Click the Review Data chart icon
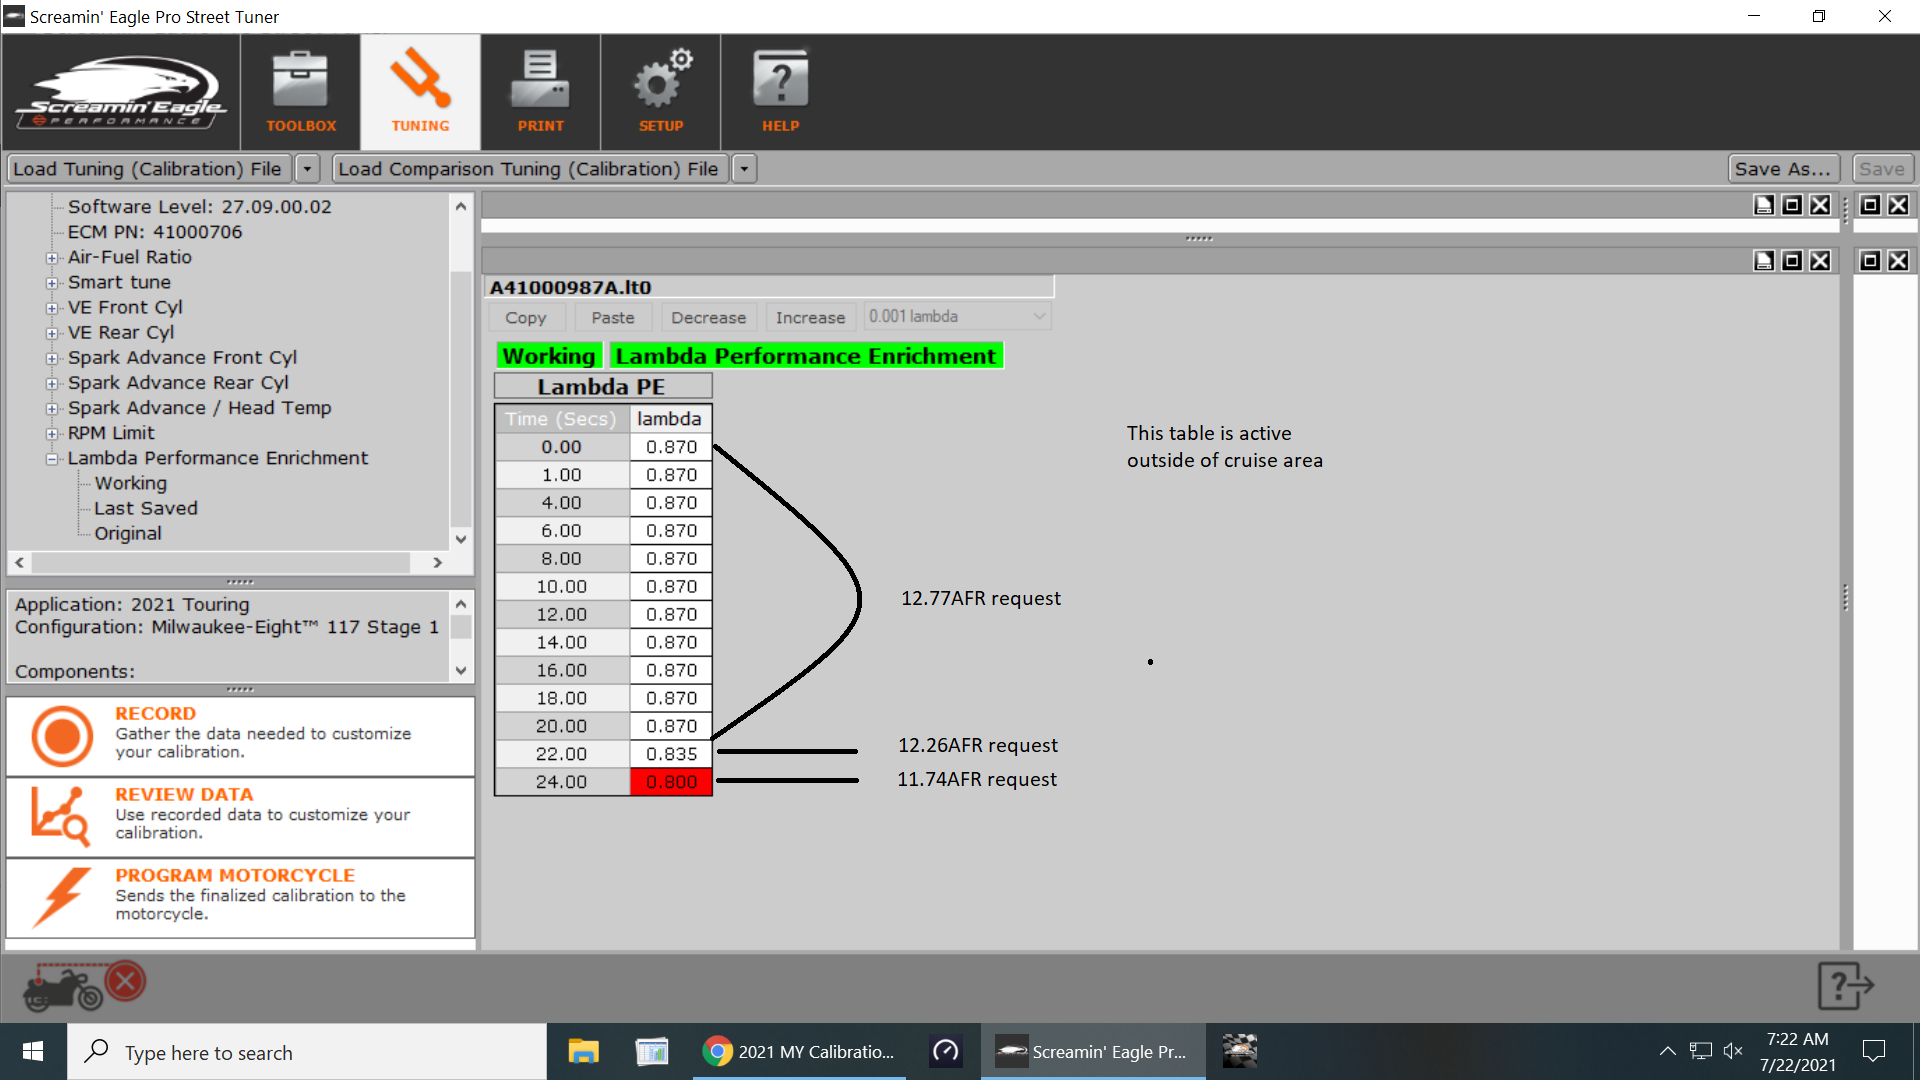Viewport: 1920px width, 1080px height. coord(60,816)
